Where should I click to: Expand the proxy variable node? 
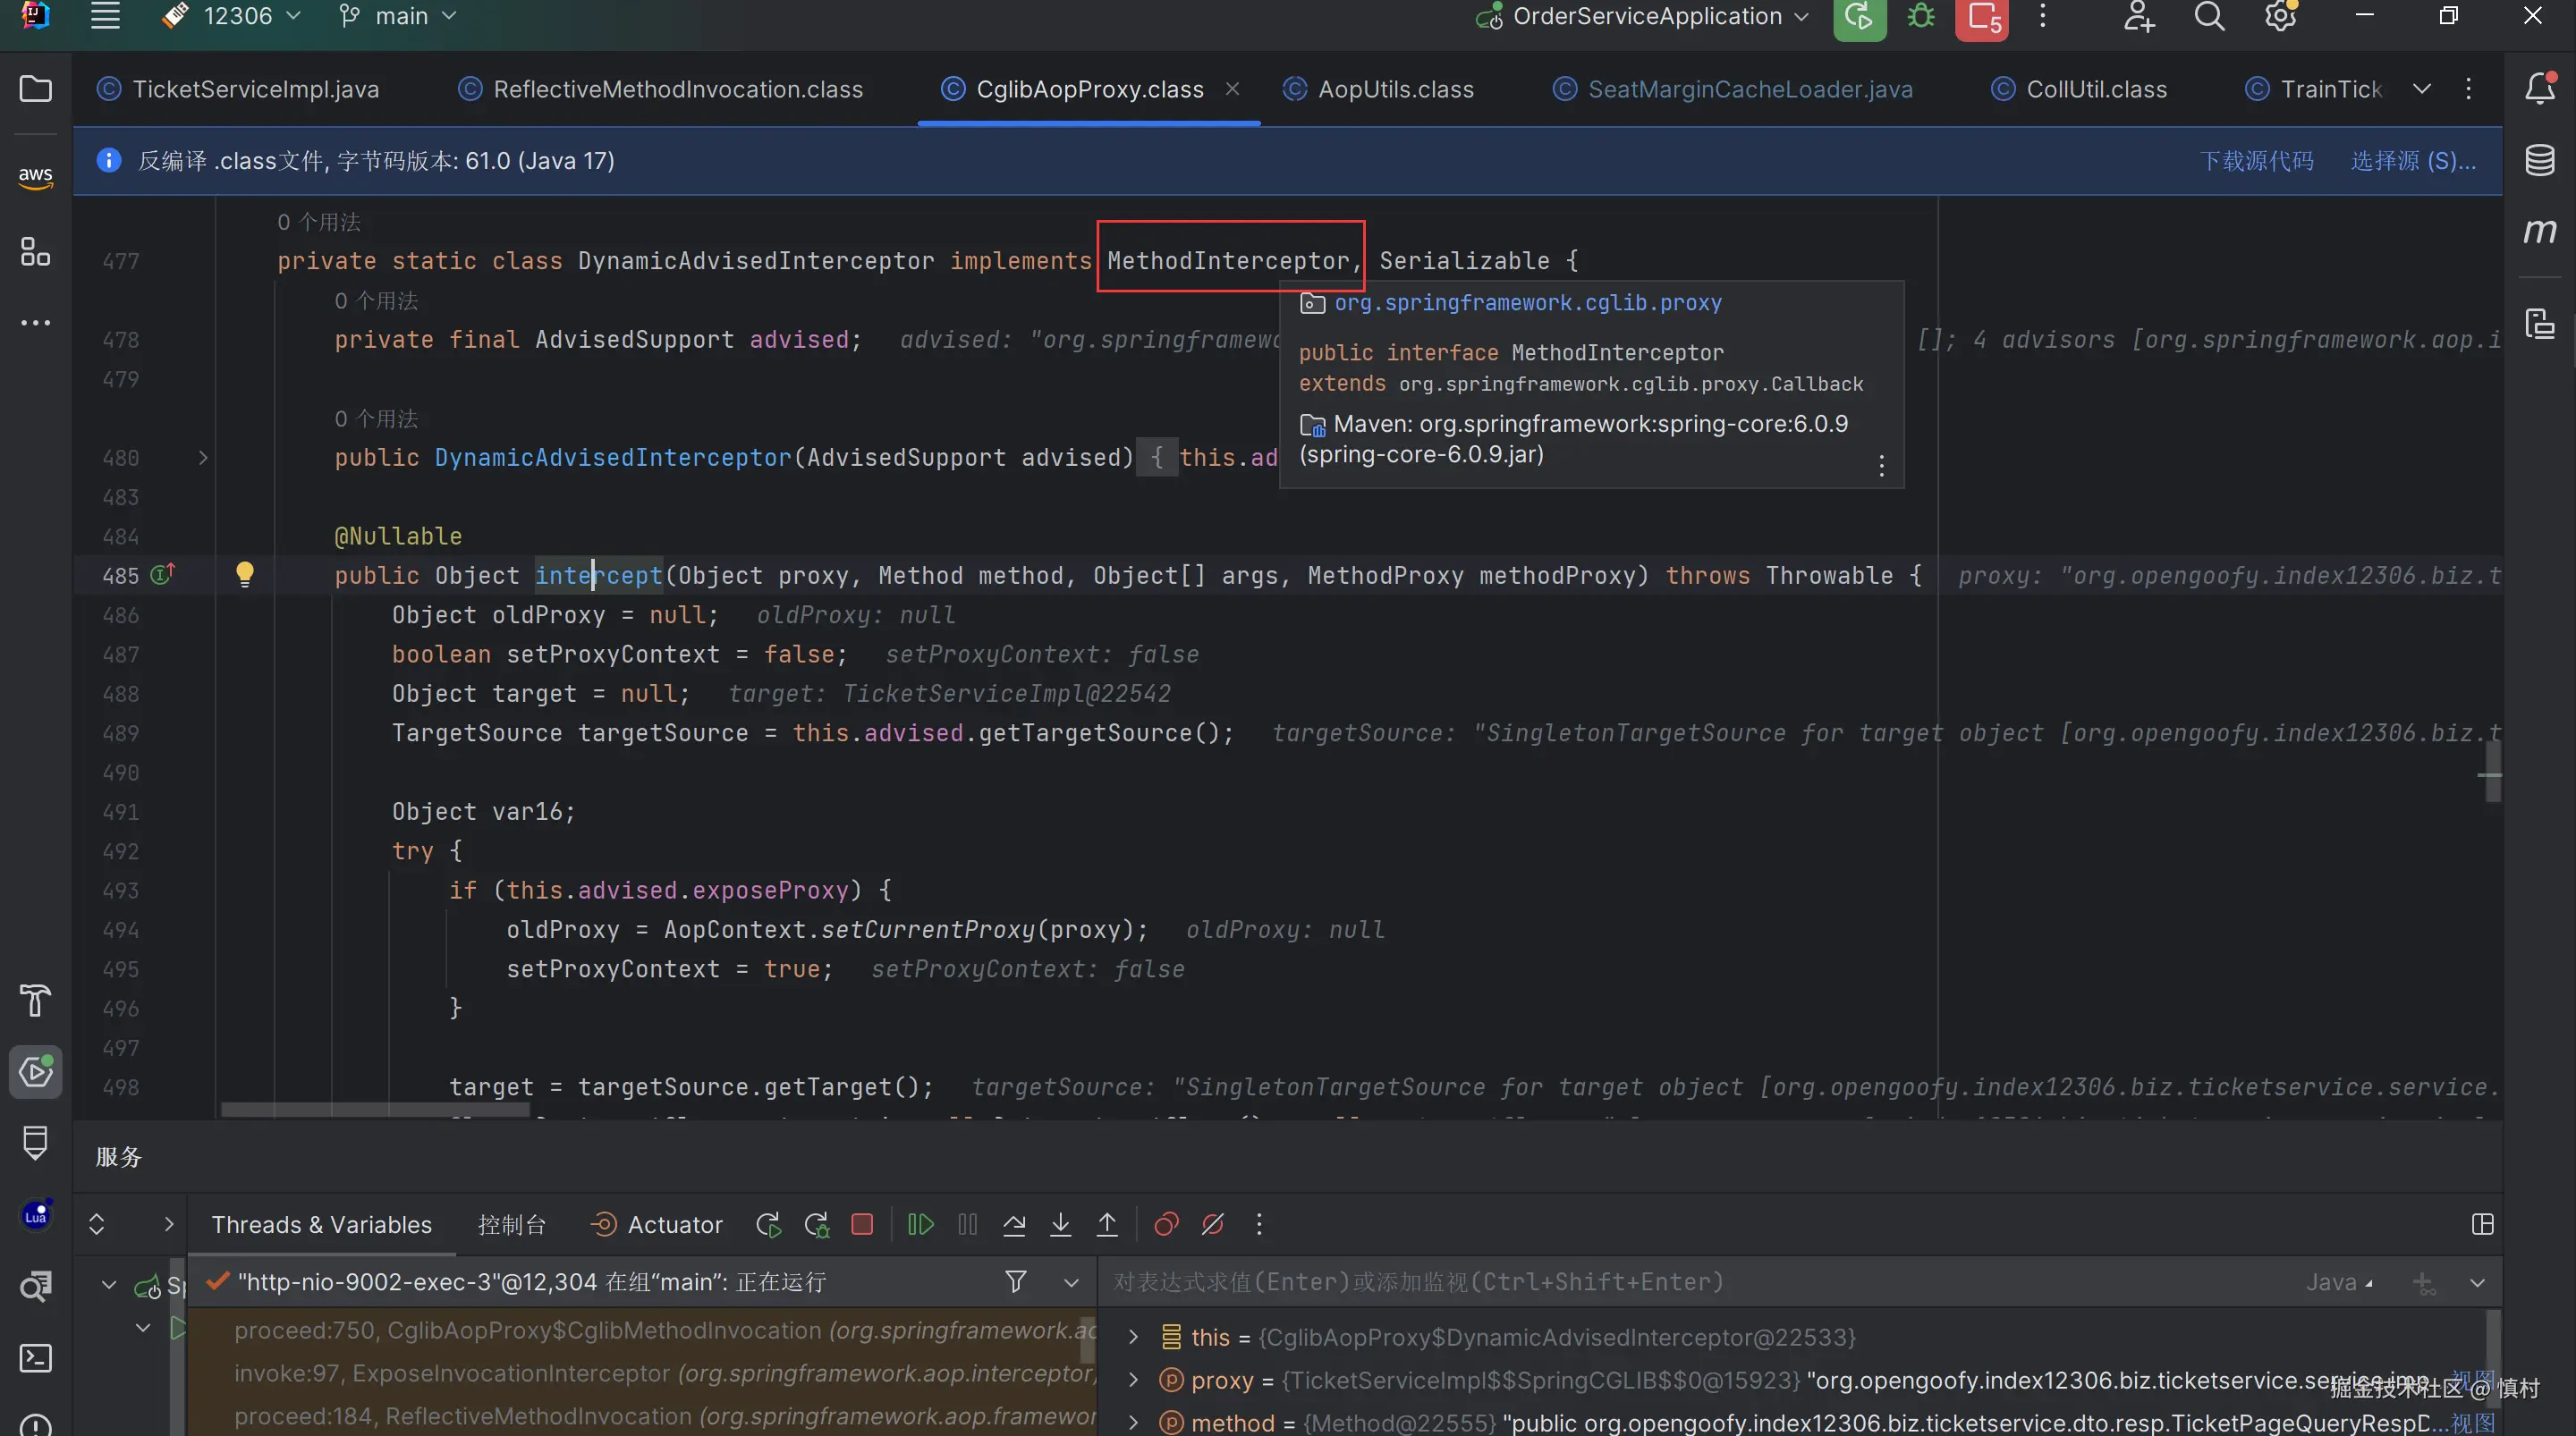coord(1133,1380)
